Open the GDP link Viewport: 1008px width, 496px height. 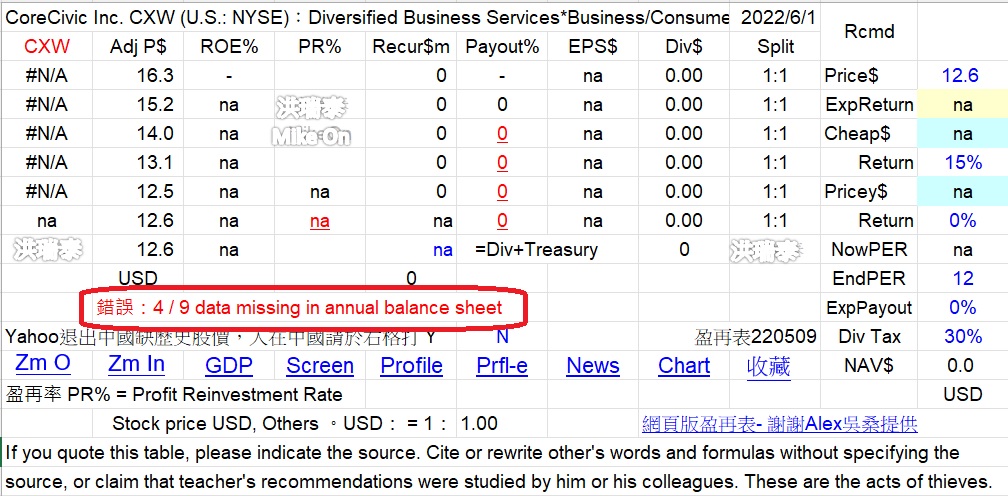click(228, 366)
